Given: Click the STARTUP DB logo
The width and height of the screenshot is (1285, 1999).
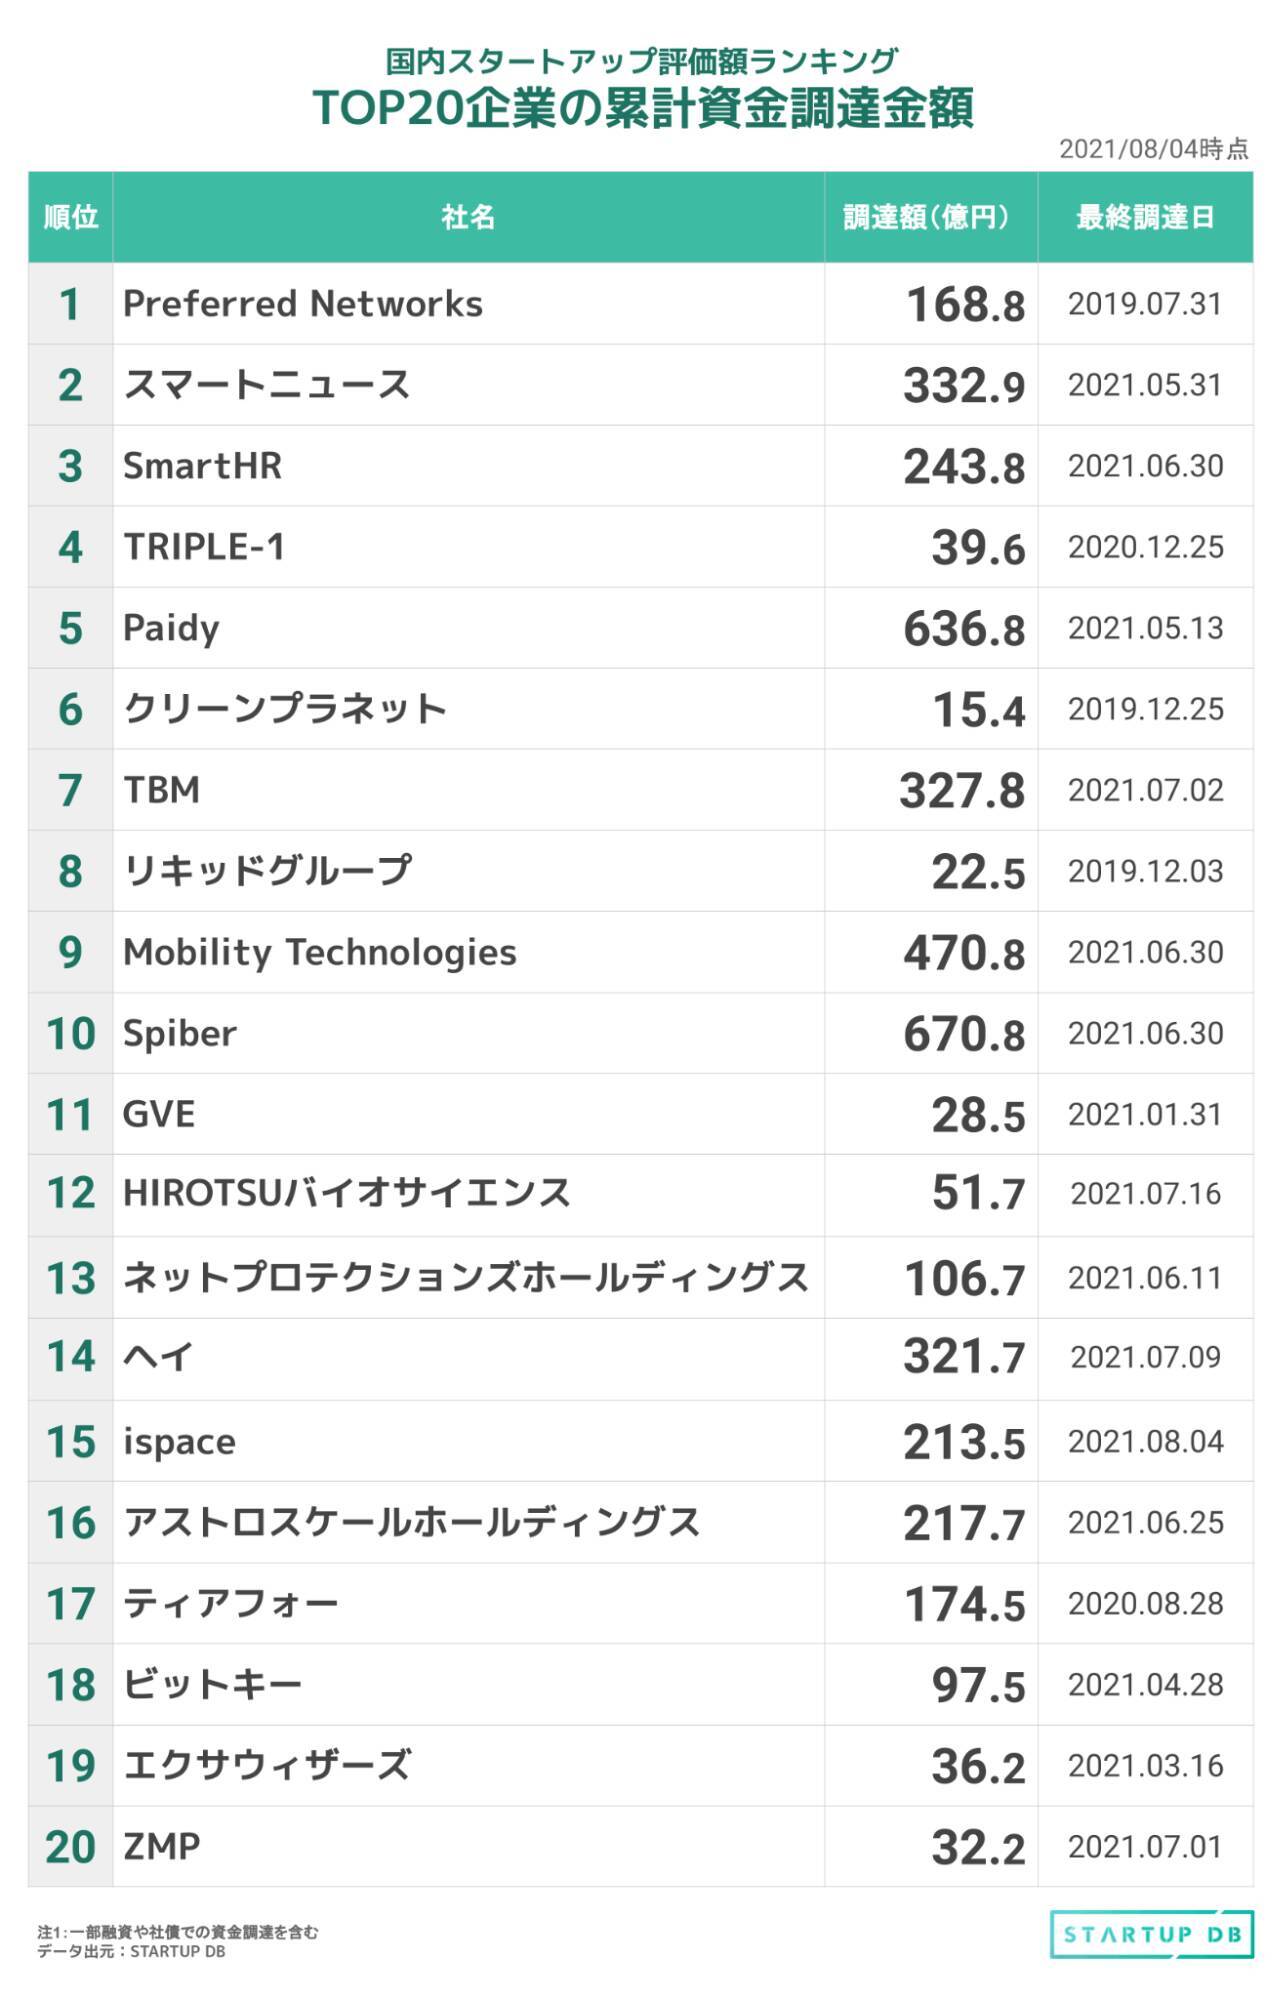Looking at the screenshot, I should click(1151, 1934).
